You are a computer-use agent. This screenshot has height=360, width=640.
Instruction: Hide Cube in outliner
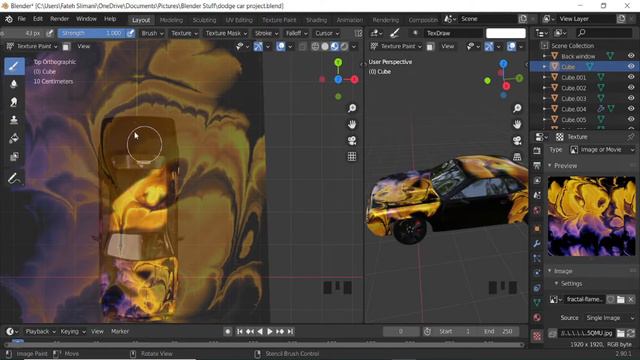coord(631,67)
